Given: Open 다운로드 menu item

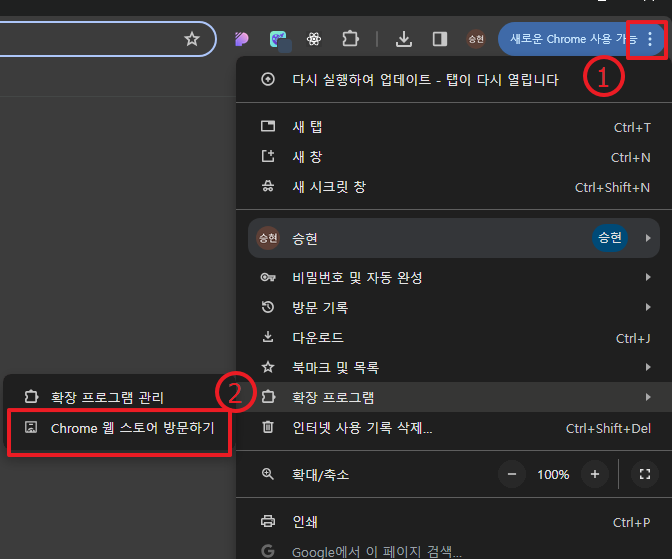Looking at the screenshot, I should [454, 337].
